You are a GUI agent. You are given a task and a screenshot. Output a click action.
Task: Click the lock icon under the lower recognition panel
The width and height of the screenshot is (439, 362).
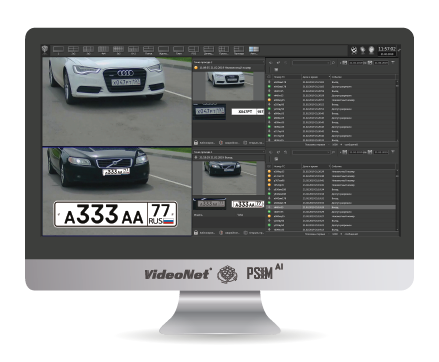click(x=196, y=232)
